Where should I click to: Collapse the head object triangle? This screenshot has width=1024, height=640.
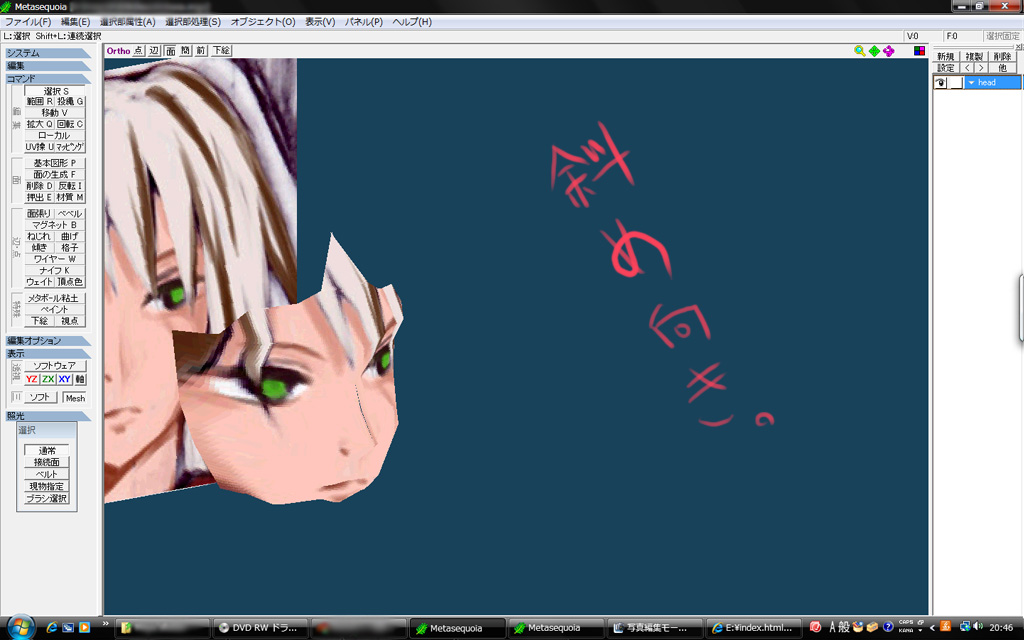pos(971,83)
